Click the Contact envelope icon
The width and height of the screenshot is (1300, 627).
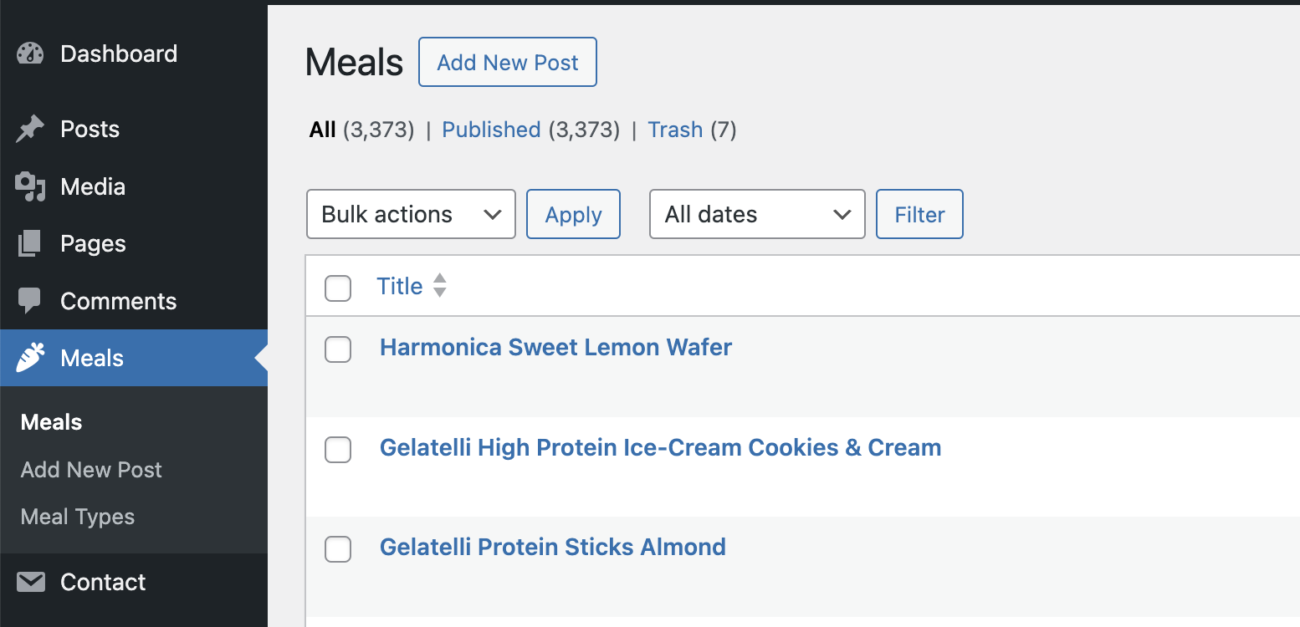pos(30,582)
